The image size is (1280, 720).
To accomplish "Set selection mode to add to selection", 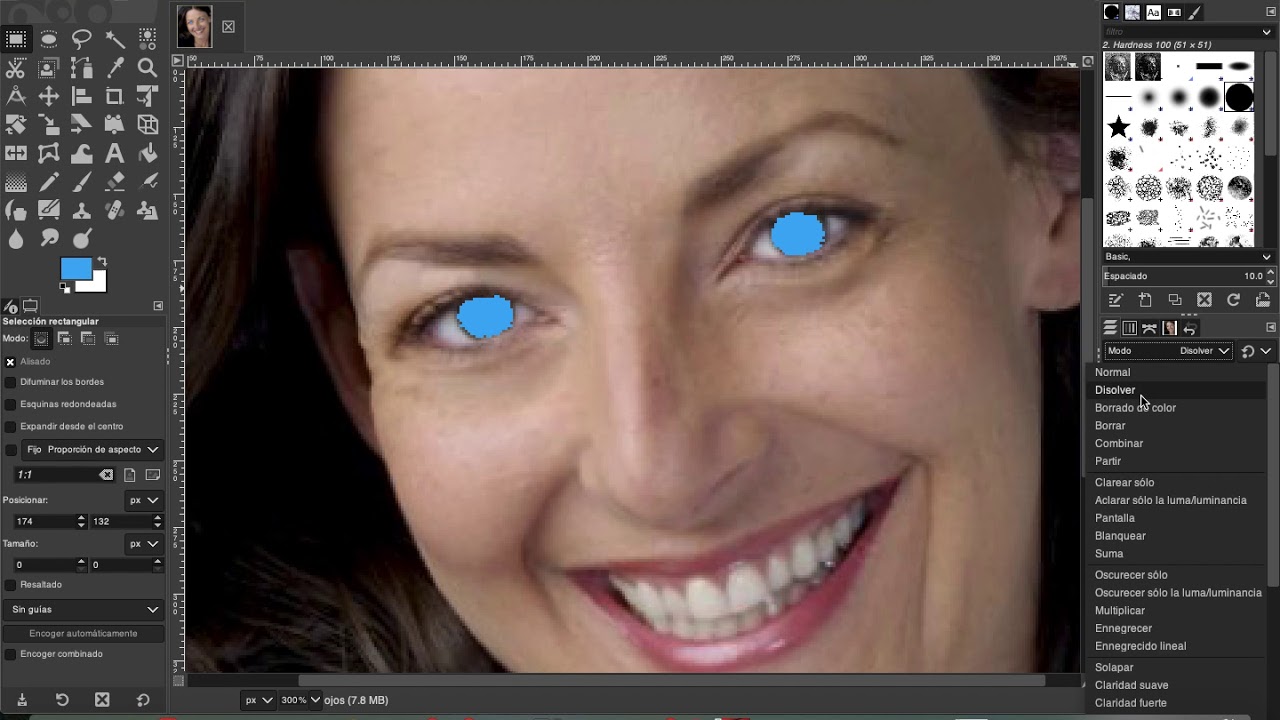I will coord(64,339).
